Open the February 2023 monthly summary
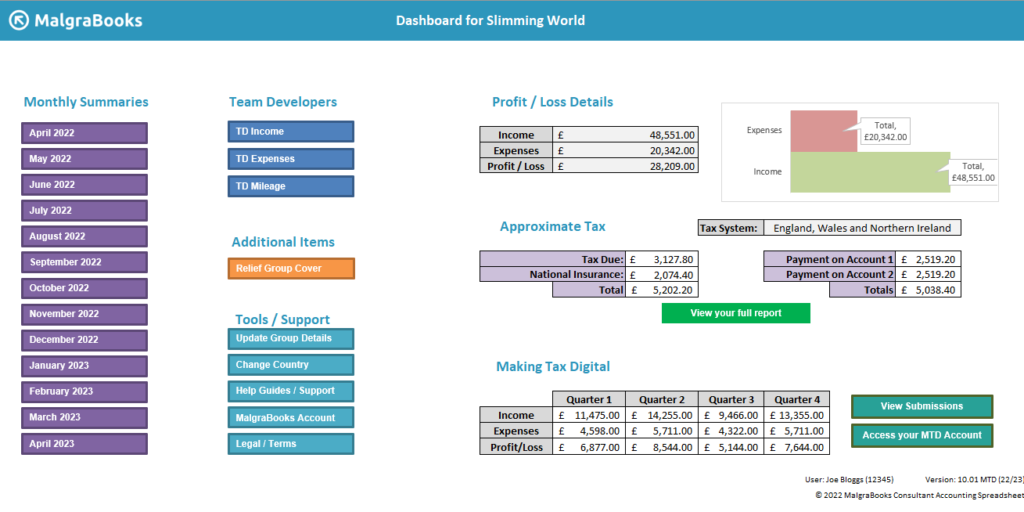This screenshot has height=512, width=1024. (x=84, y=391)
